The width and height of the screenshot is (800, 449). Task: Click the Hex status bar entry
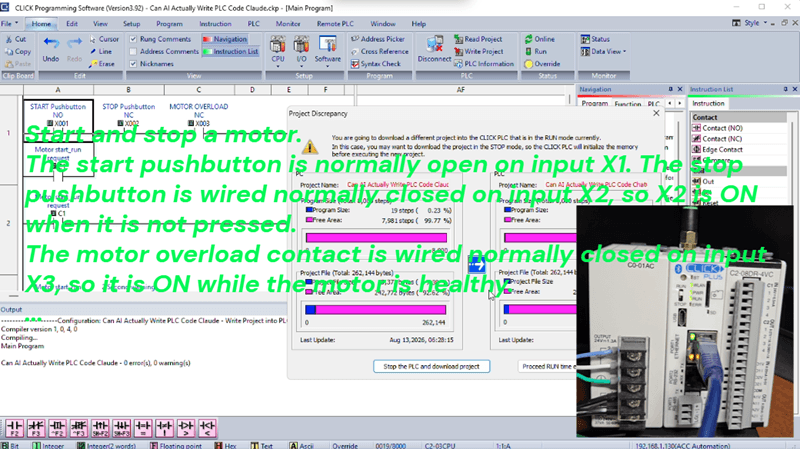225,445
